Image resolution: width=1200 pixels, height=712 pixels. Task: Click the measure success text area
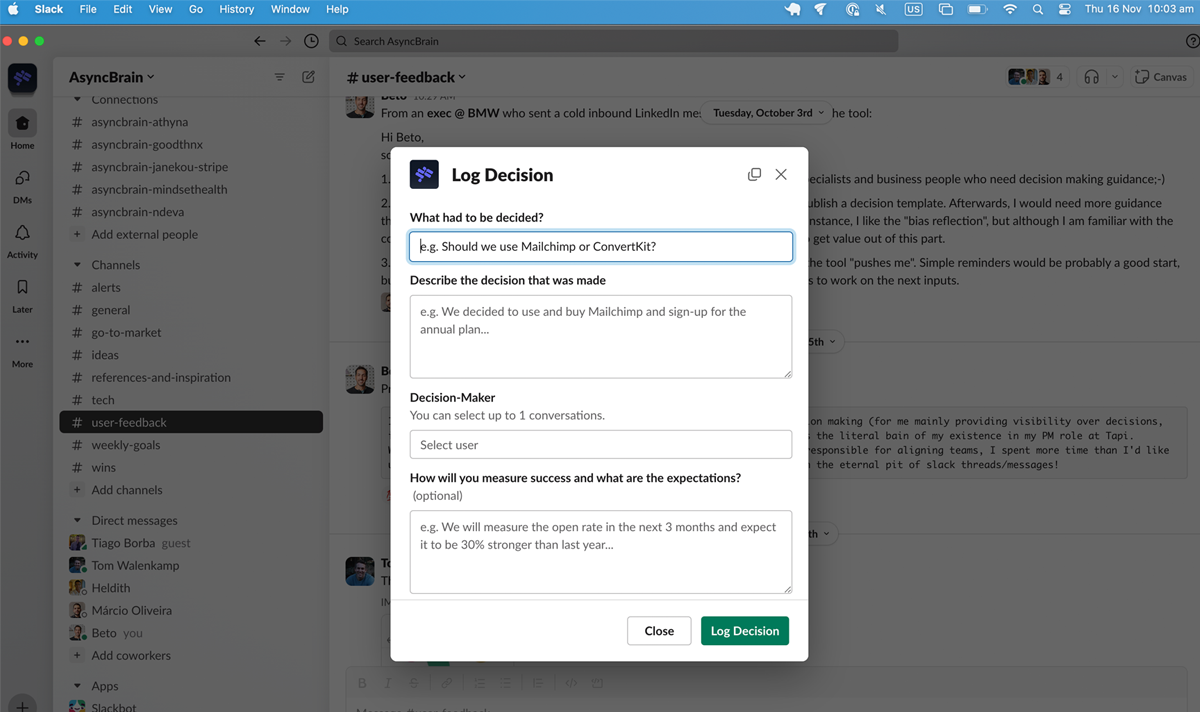pyautogui.click(x=601, y=552)
